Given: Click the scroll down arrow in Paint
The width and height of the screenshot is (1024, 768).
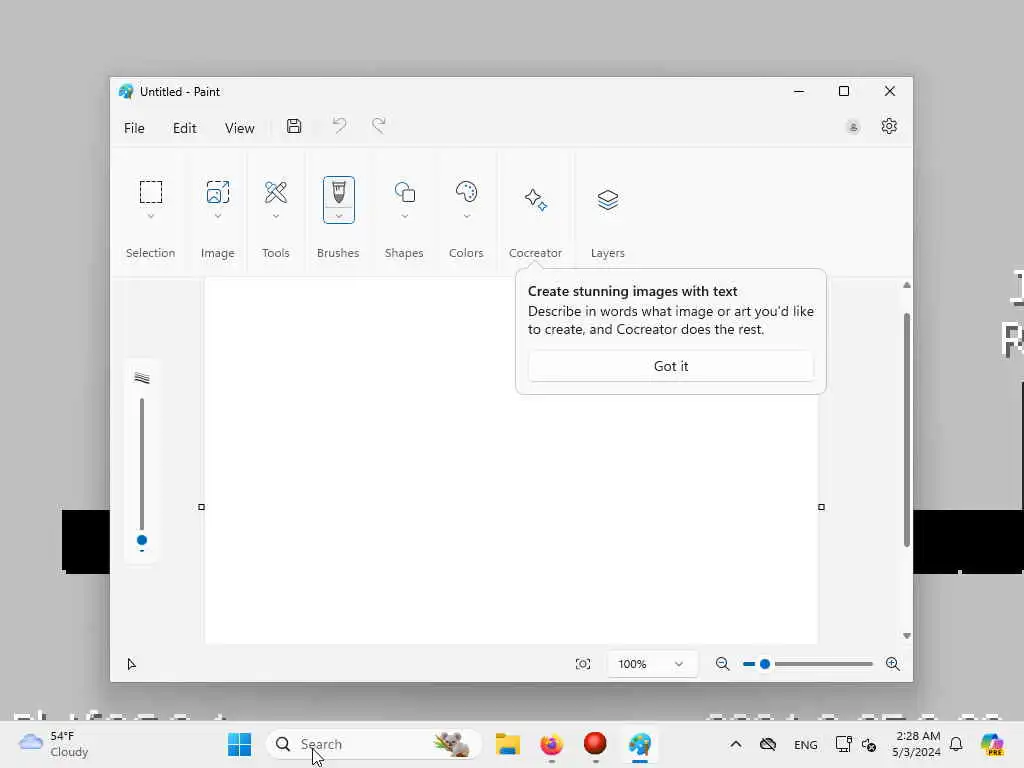Looking at the screenshot, I should (906, 635).
